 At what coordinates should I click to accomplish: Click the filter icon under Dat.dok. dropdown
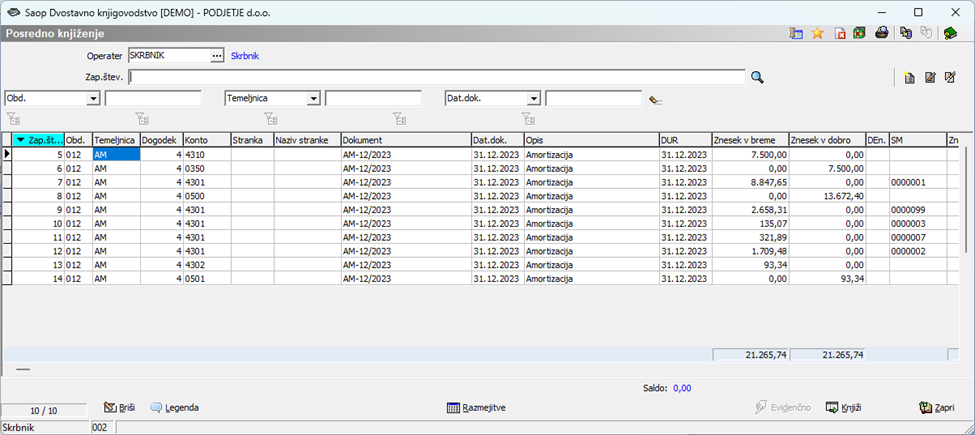pyautogui.click(x=529, y=117)
